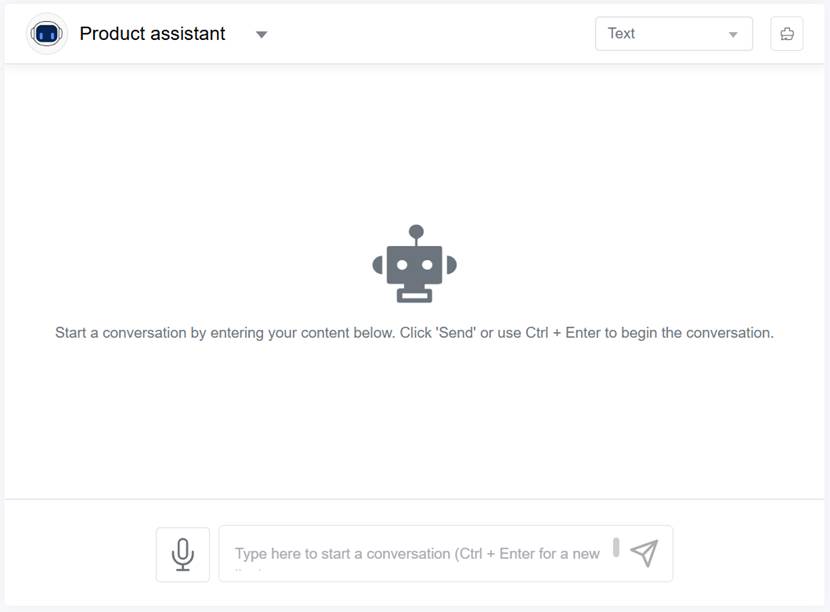830x612 pixels.
Task: Send the message with paper plane icon
Action: (x=645, y=553)
